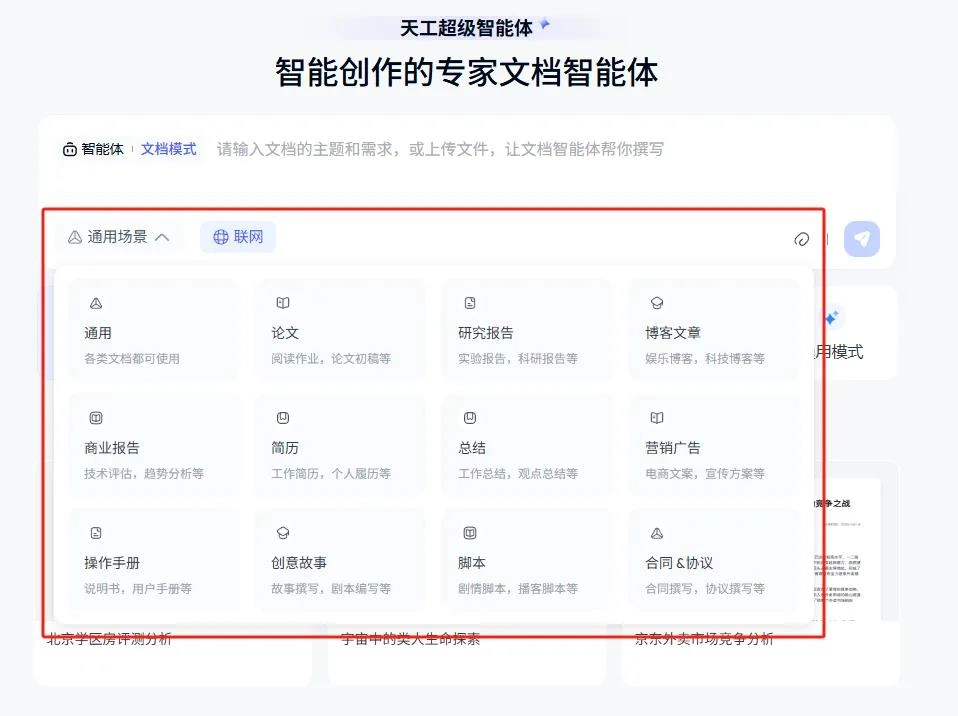Pick the 简历 scenario
Viewport: 958px width, 716px height.
tap(340, 445)
